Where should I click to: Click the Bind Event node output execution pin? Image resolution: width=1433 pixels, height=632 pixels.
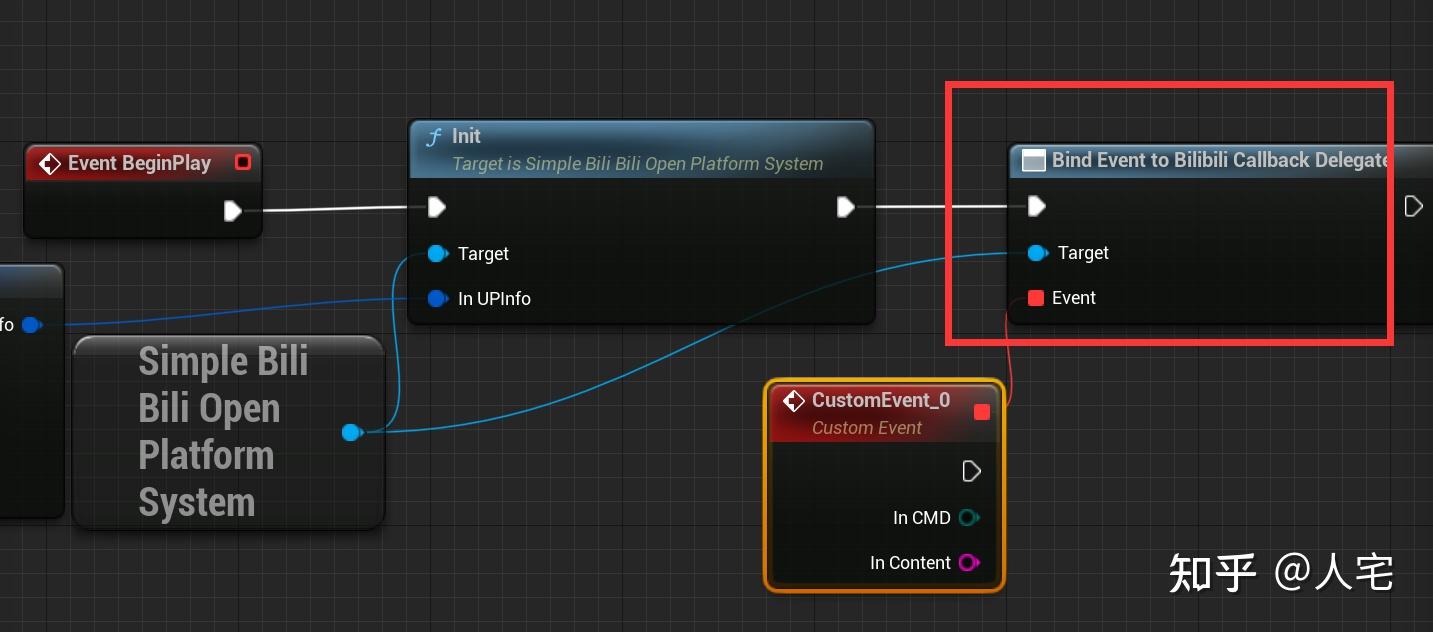click(1413, 206)
